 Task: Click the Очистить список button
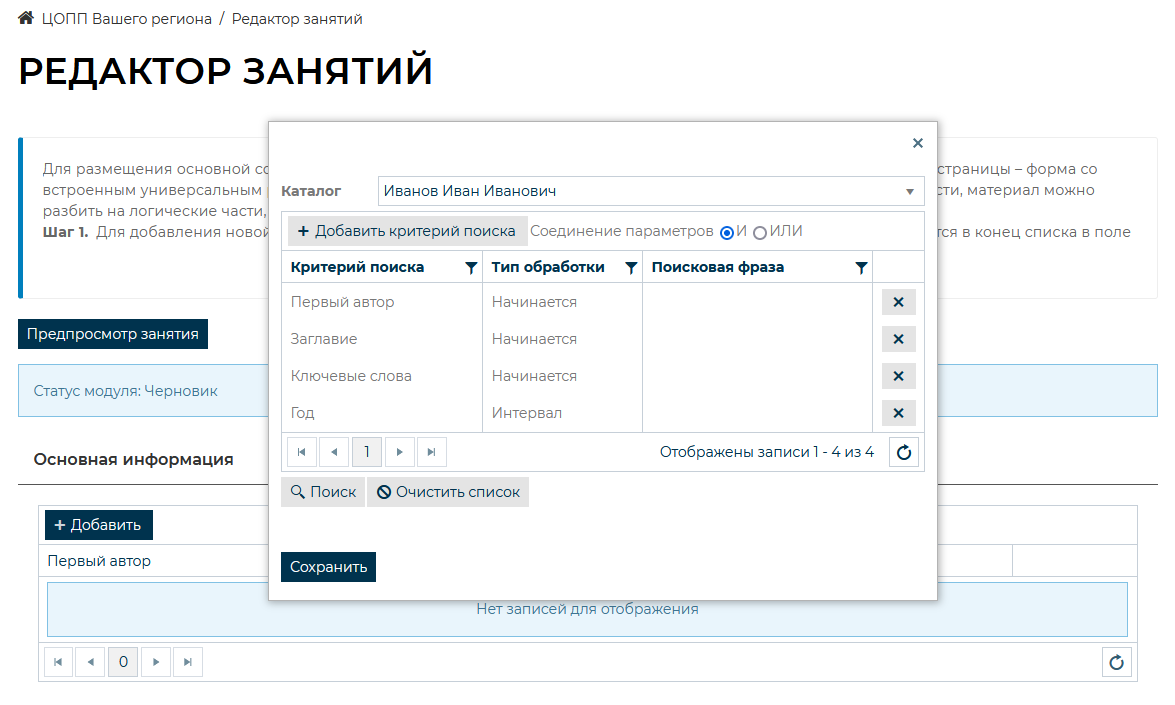448,492
